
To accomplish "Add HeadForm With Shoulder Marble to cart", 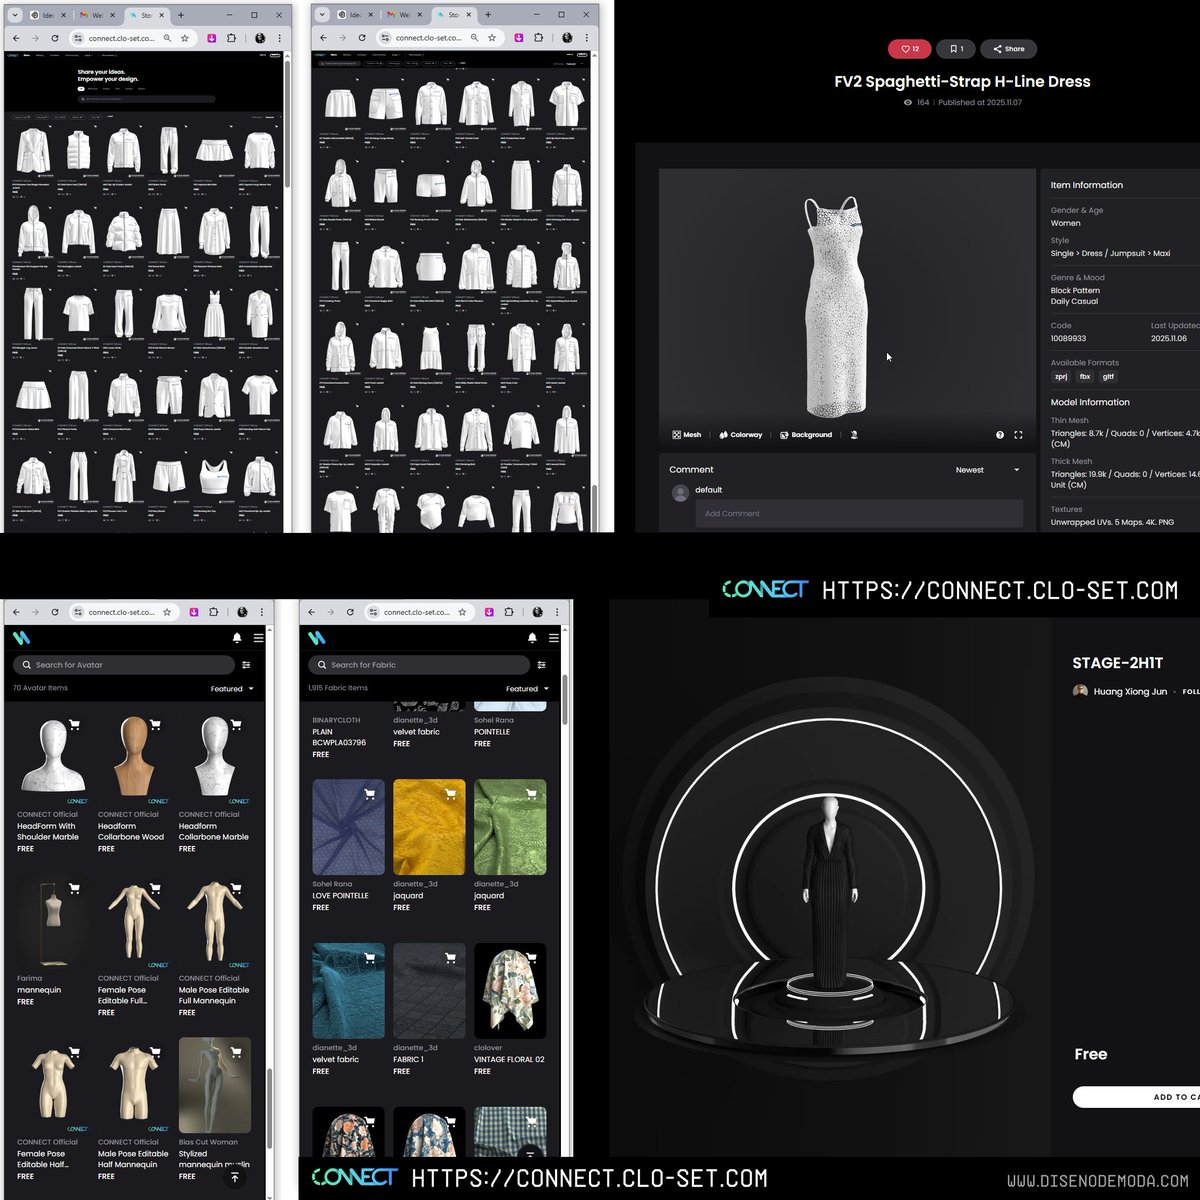I will 74,725.
